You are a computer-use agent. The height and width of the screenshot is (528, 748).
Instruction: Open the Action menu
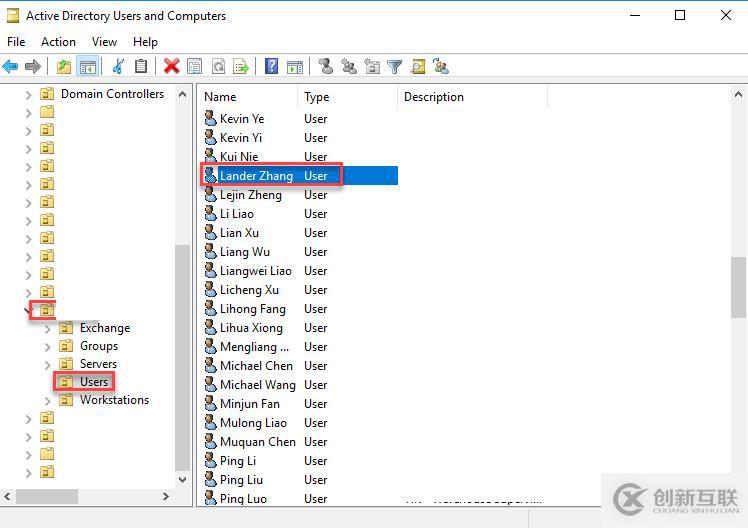58,42
